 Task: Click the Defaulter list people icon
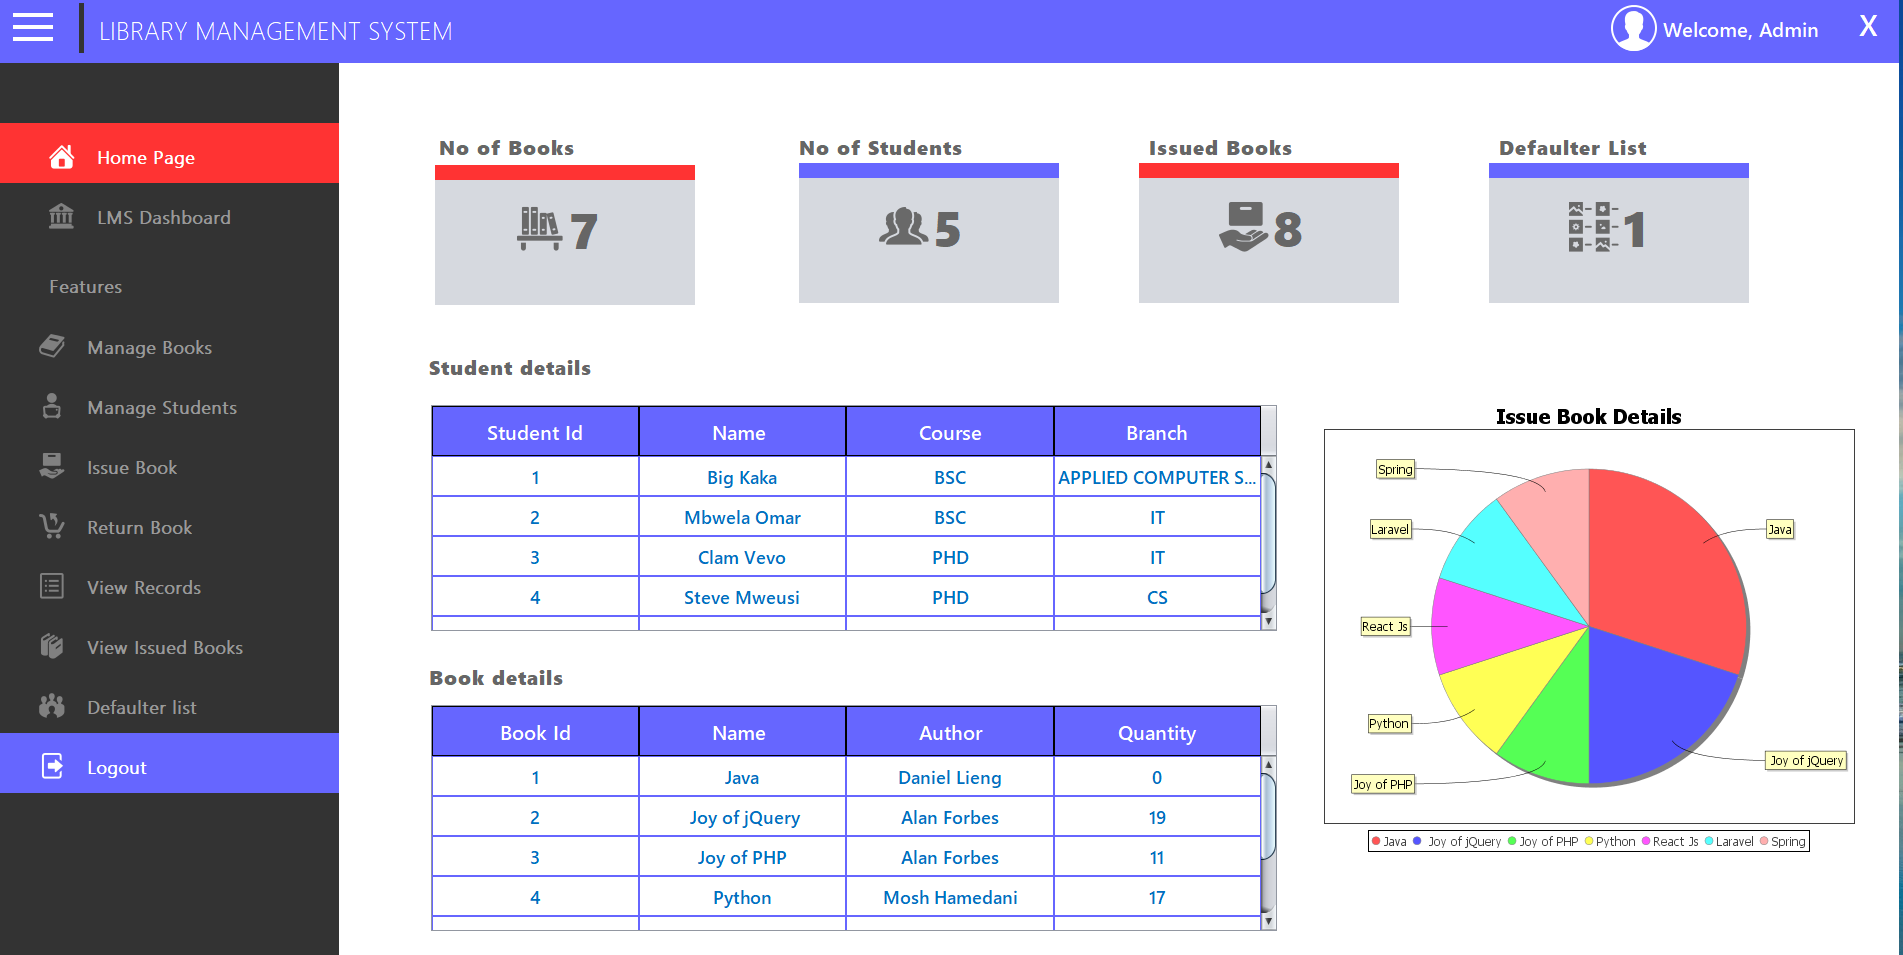[x=52, y=706]
